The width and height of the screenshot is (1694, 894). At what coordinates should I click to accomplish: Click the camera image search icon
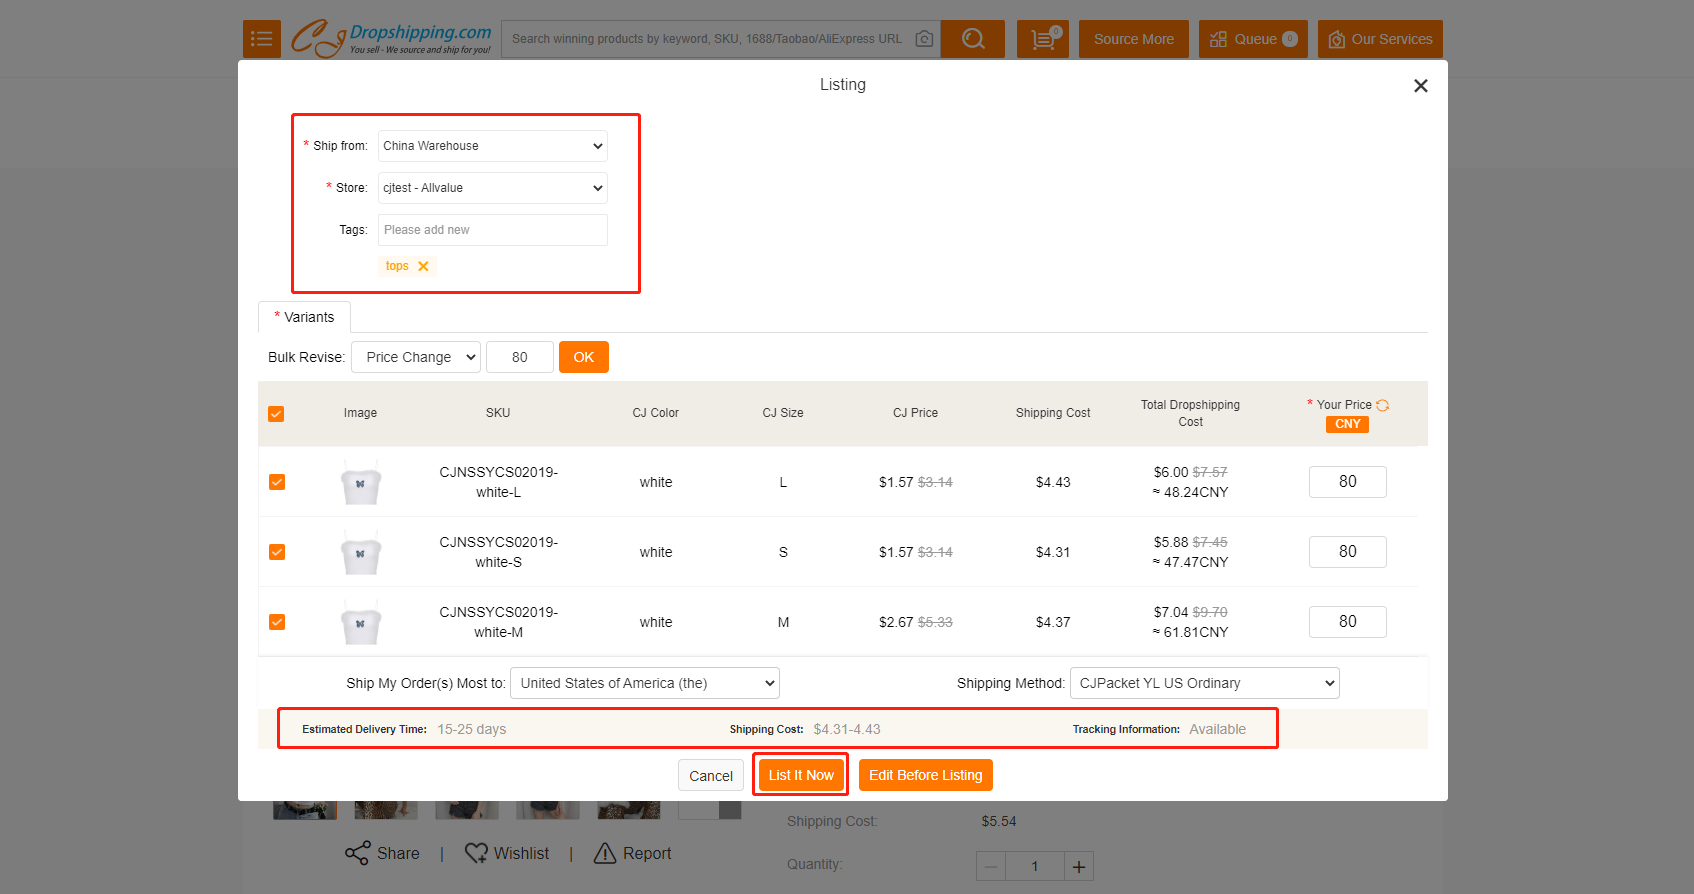924,39
